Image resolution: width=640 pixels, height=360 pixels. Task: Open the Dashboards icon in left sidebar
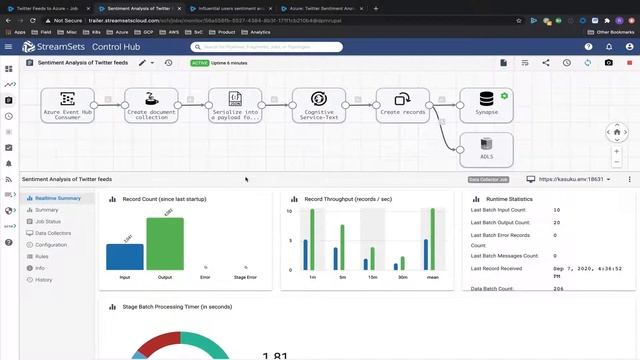[9, 69]
